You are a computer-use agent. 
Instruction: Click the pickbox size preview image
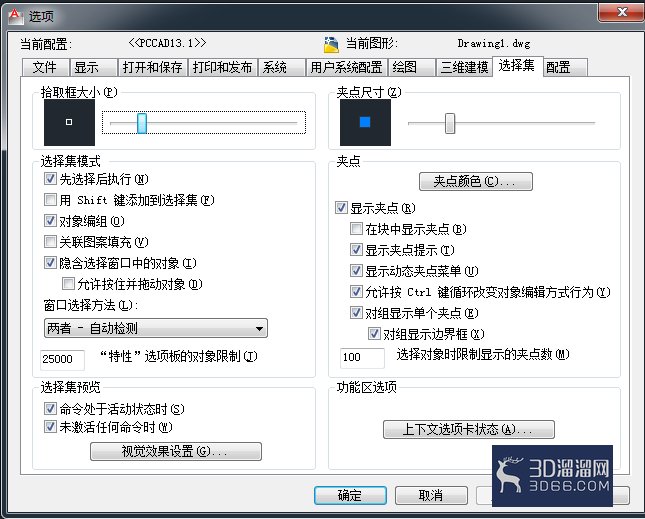coord(69,122)
